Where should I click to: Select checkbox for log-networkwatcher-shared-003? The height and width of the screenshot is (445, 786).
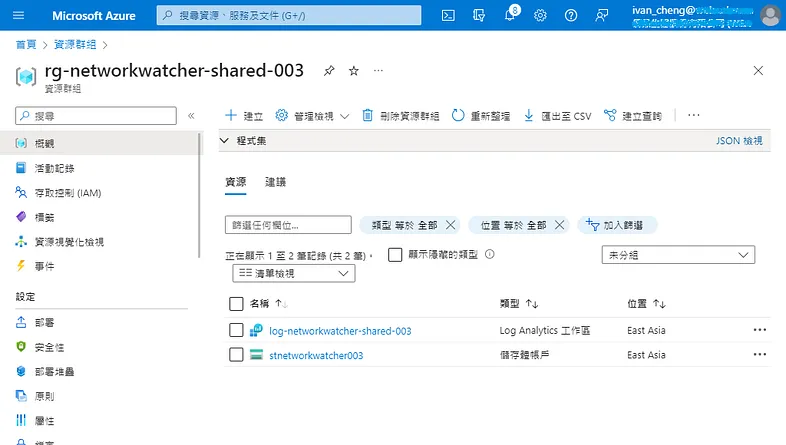(x=236, y=330)
